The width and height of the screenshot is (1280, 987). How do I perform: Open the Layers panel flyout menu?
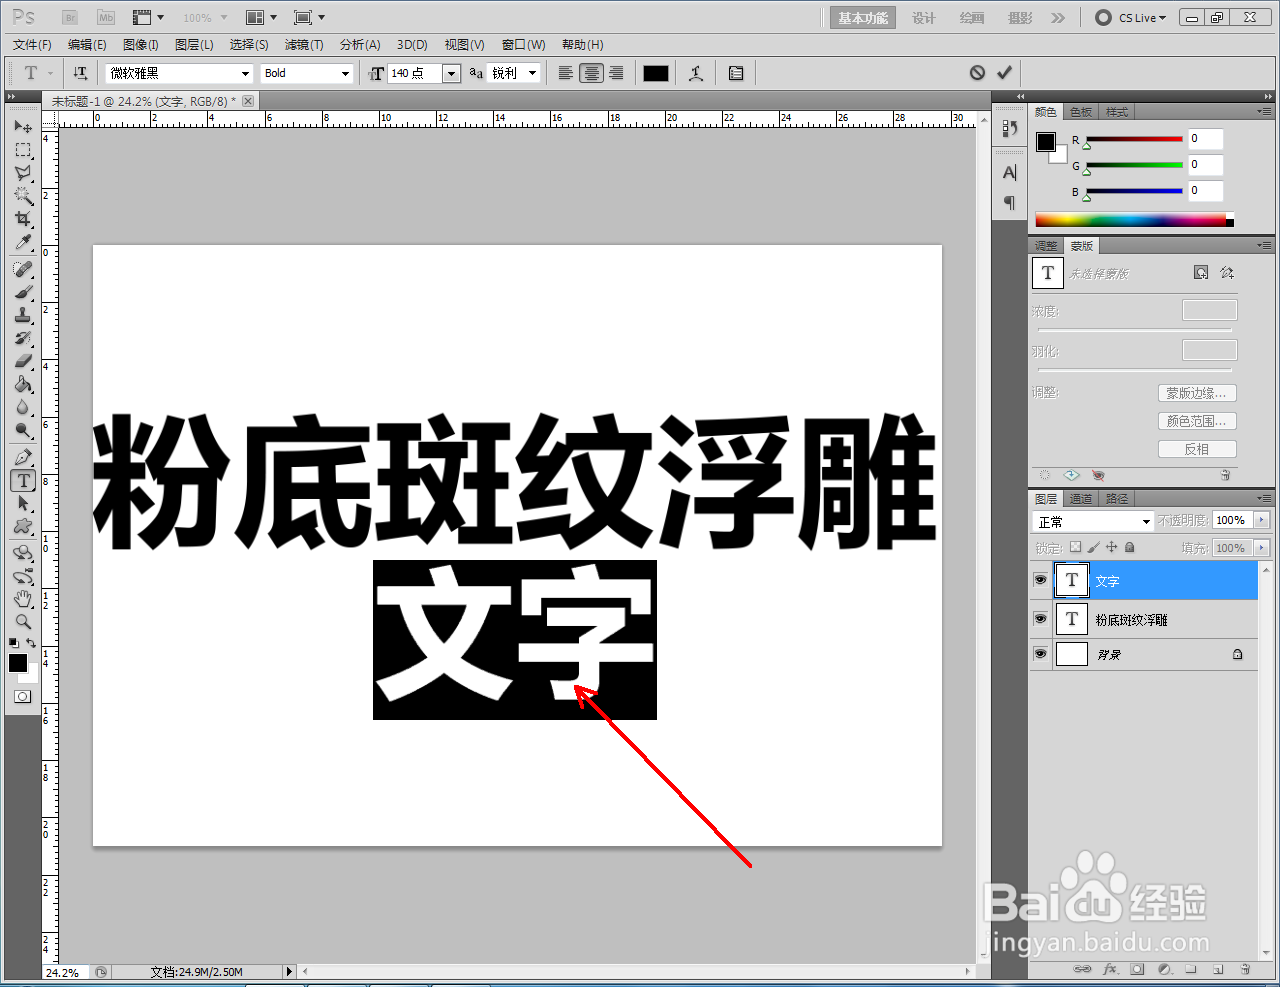pos(1265,498)
